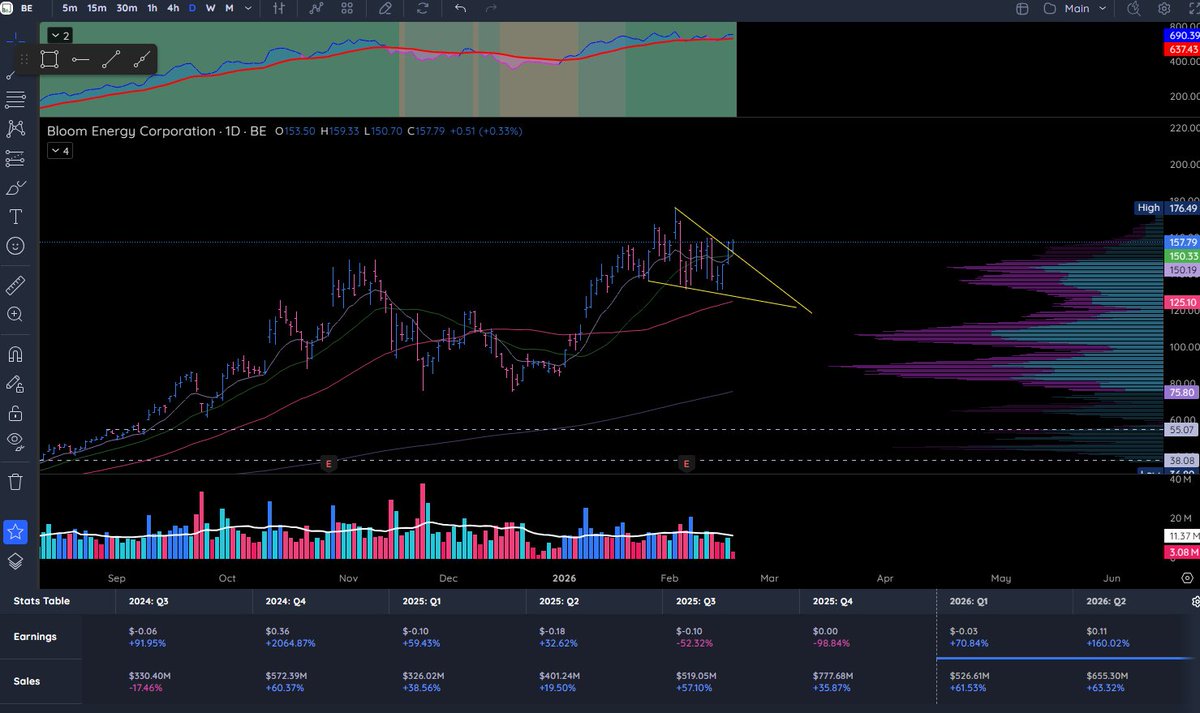This screenshot has height=713, width=1200.
Task: Select the 30m timeframe
Action: click(x=127, y=8)
